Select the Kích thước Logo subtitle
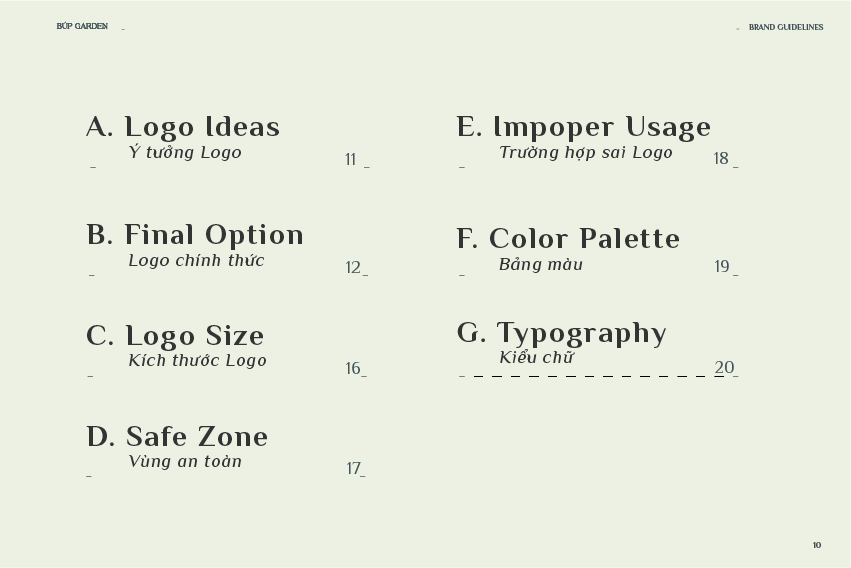The height and width of the screenshot is (568, 851). coord(197,361)
